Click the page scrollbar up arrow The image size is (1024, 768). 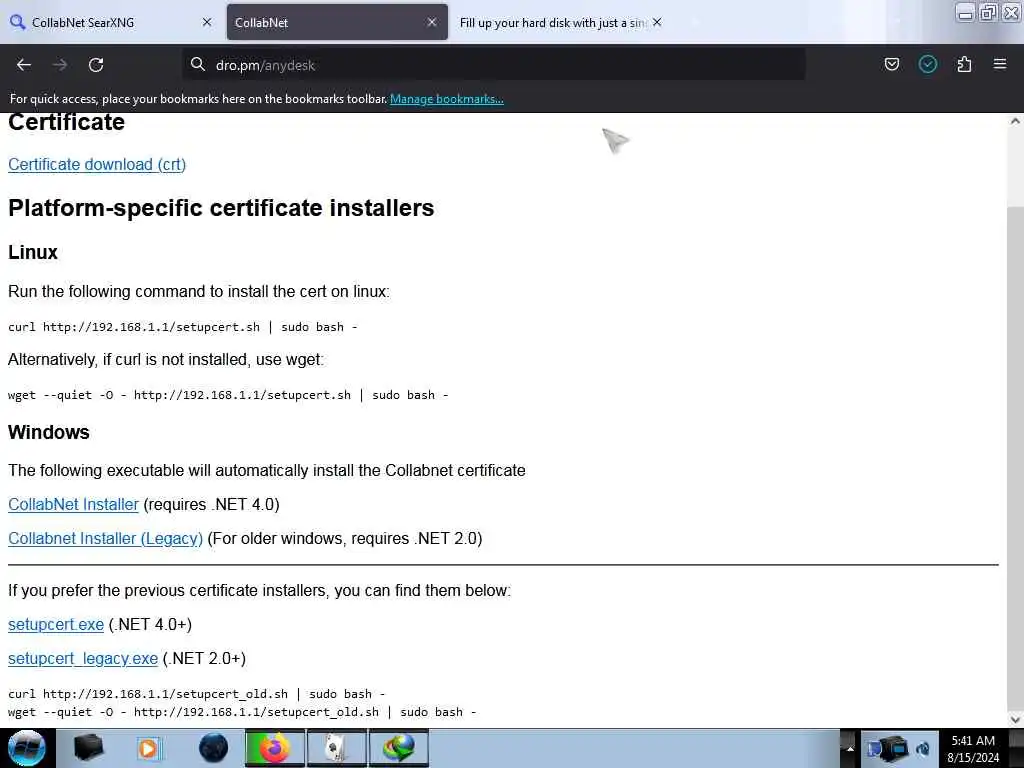[x=1015, y=121]
